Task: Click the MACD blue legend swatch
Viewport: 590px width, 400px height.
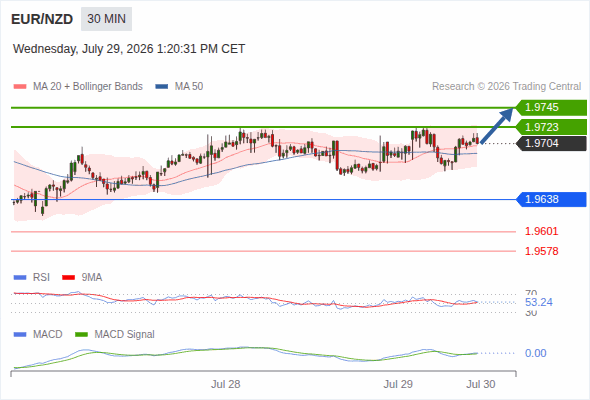Action: coord(20,335)
